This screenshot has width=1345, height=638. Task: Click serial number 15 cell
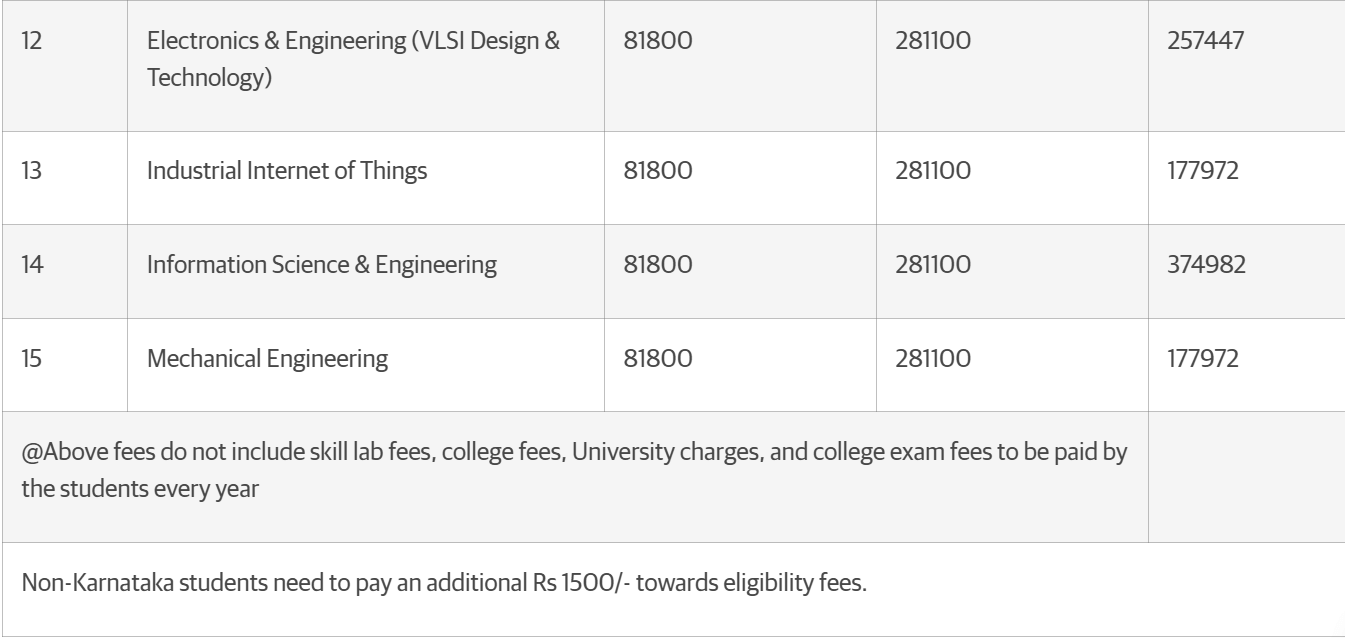click(x=32, y=360)
